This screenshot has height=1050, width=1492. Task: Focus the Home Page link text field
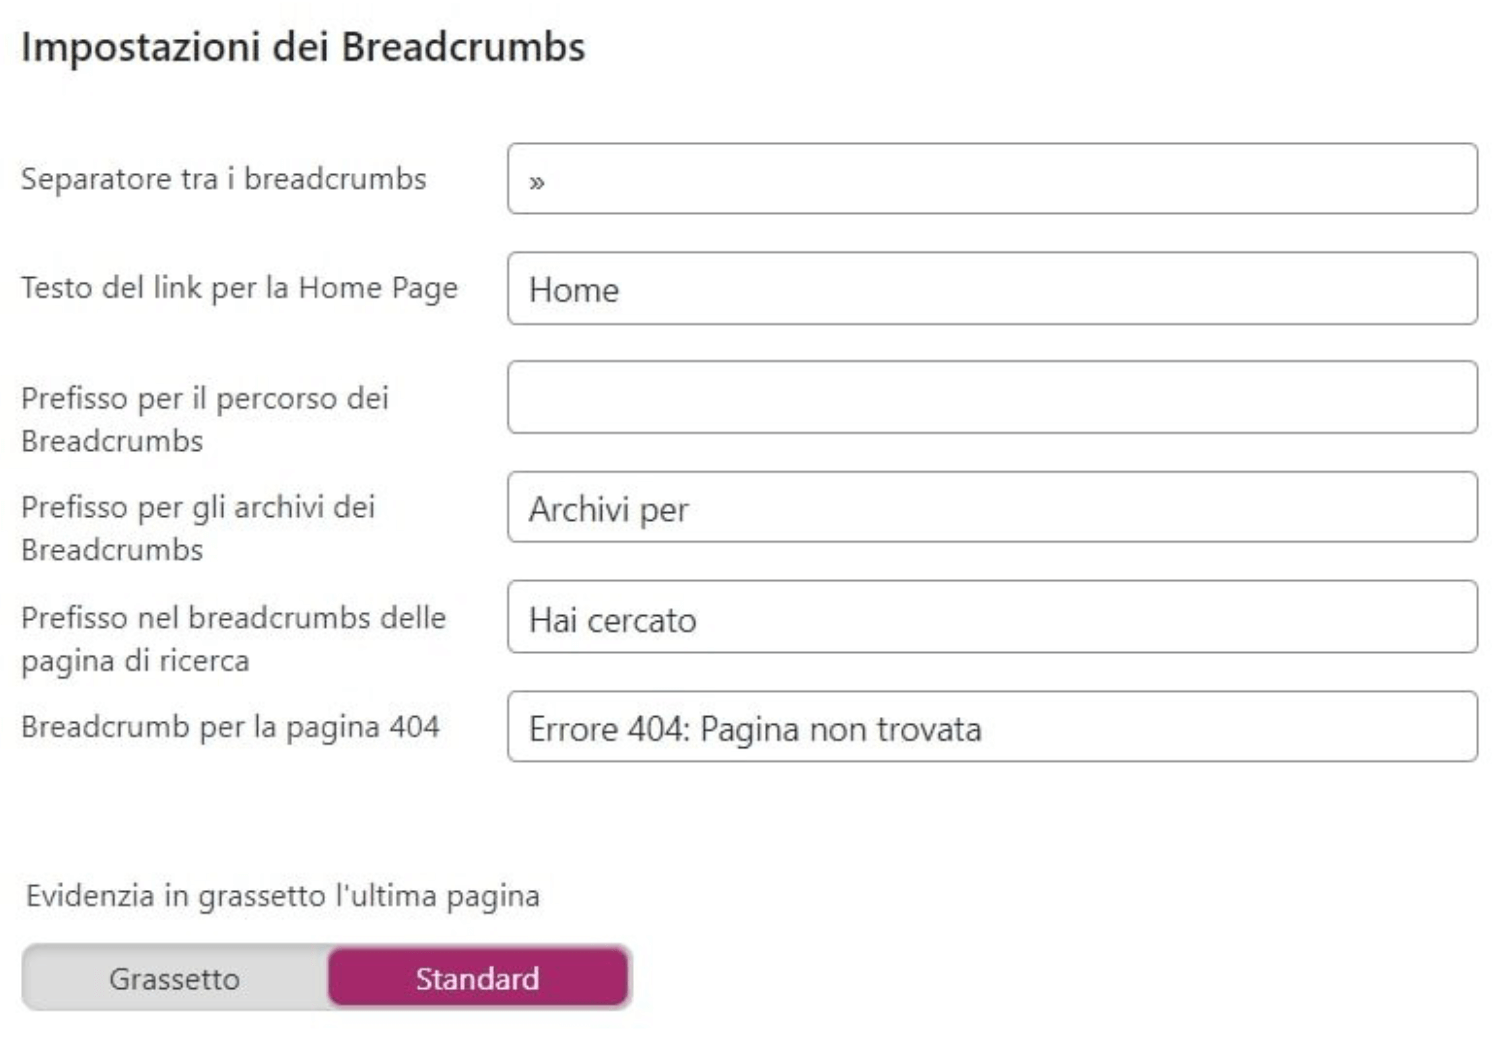[992, 289]
